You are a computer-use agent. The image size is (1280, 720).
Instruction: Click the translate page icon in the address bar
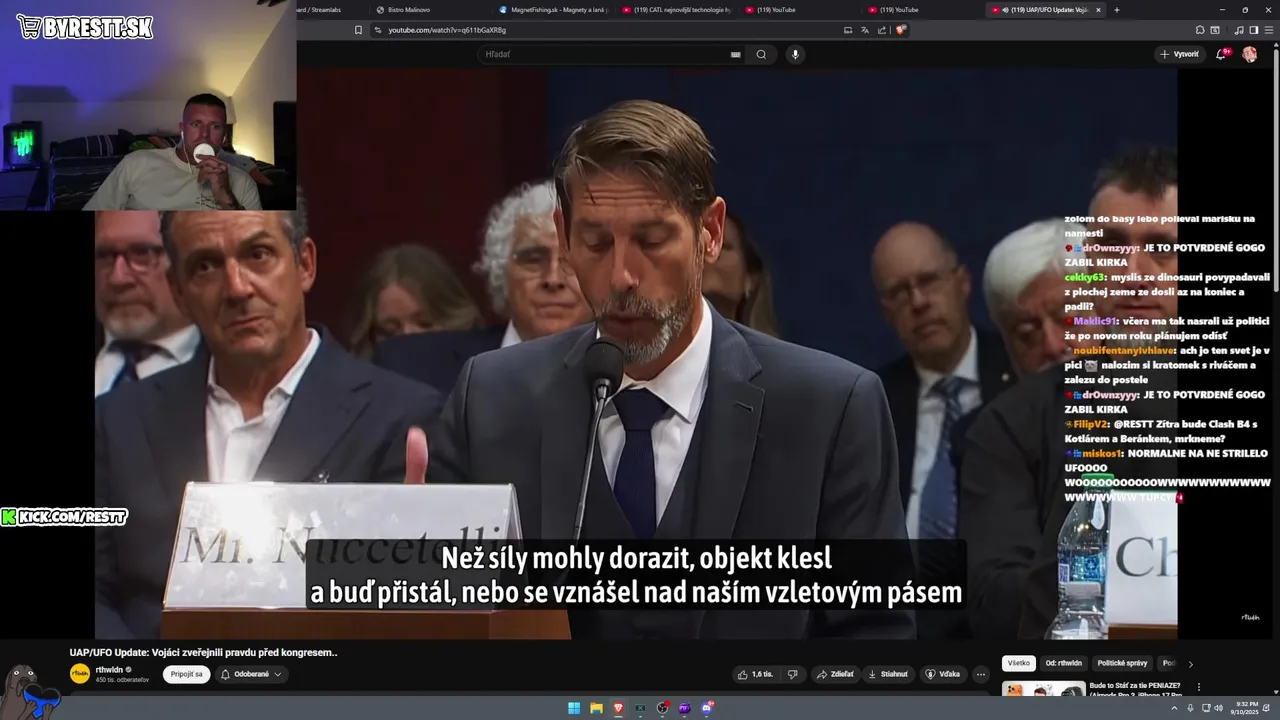click(865, 30)
